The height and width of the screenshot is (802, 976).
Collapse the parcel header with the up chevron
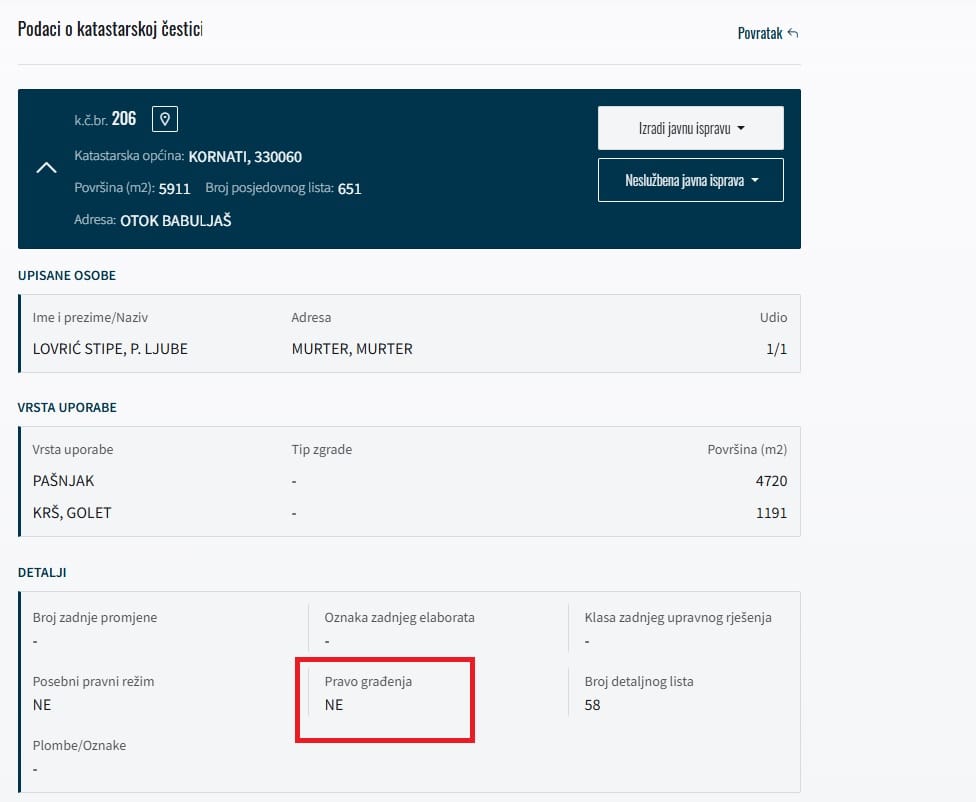click(x=46, y=168)
